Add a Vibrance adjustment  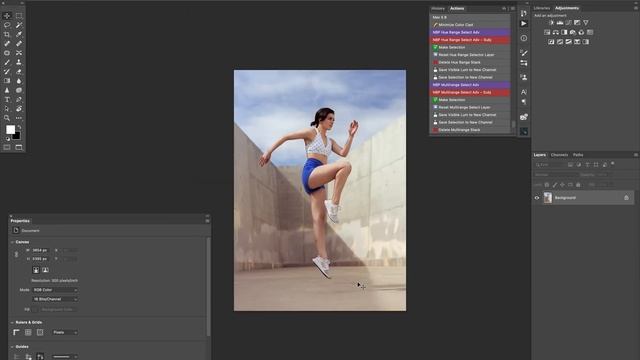(586, 23)
